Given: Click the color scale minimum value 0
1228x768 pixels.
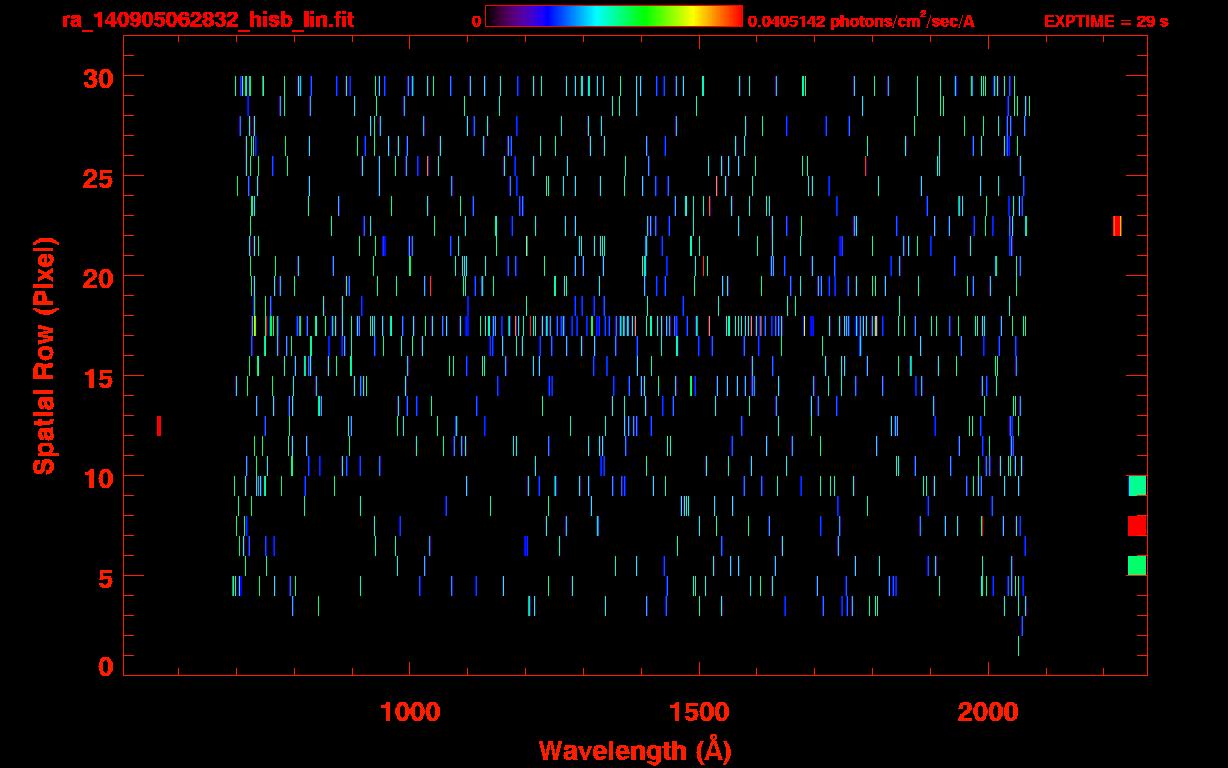Looking at the screenshot, I should click(x=476, y=21).
